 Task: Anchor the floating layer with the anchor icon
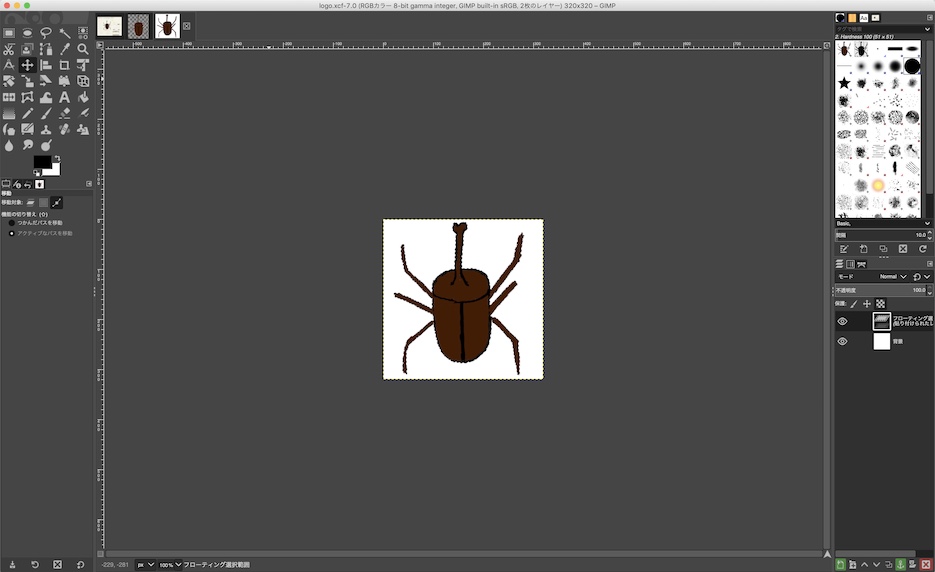[901, 565]
